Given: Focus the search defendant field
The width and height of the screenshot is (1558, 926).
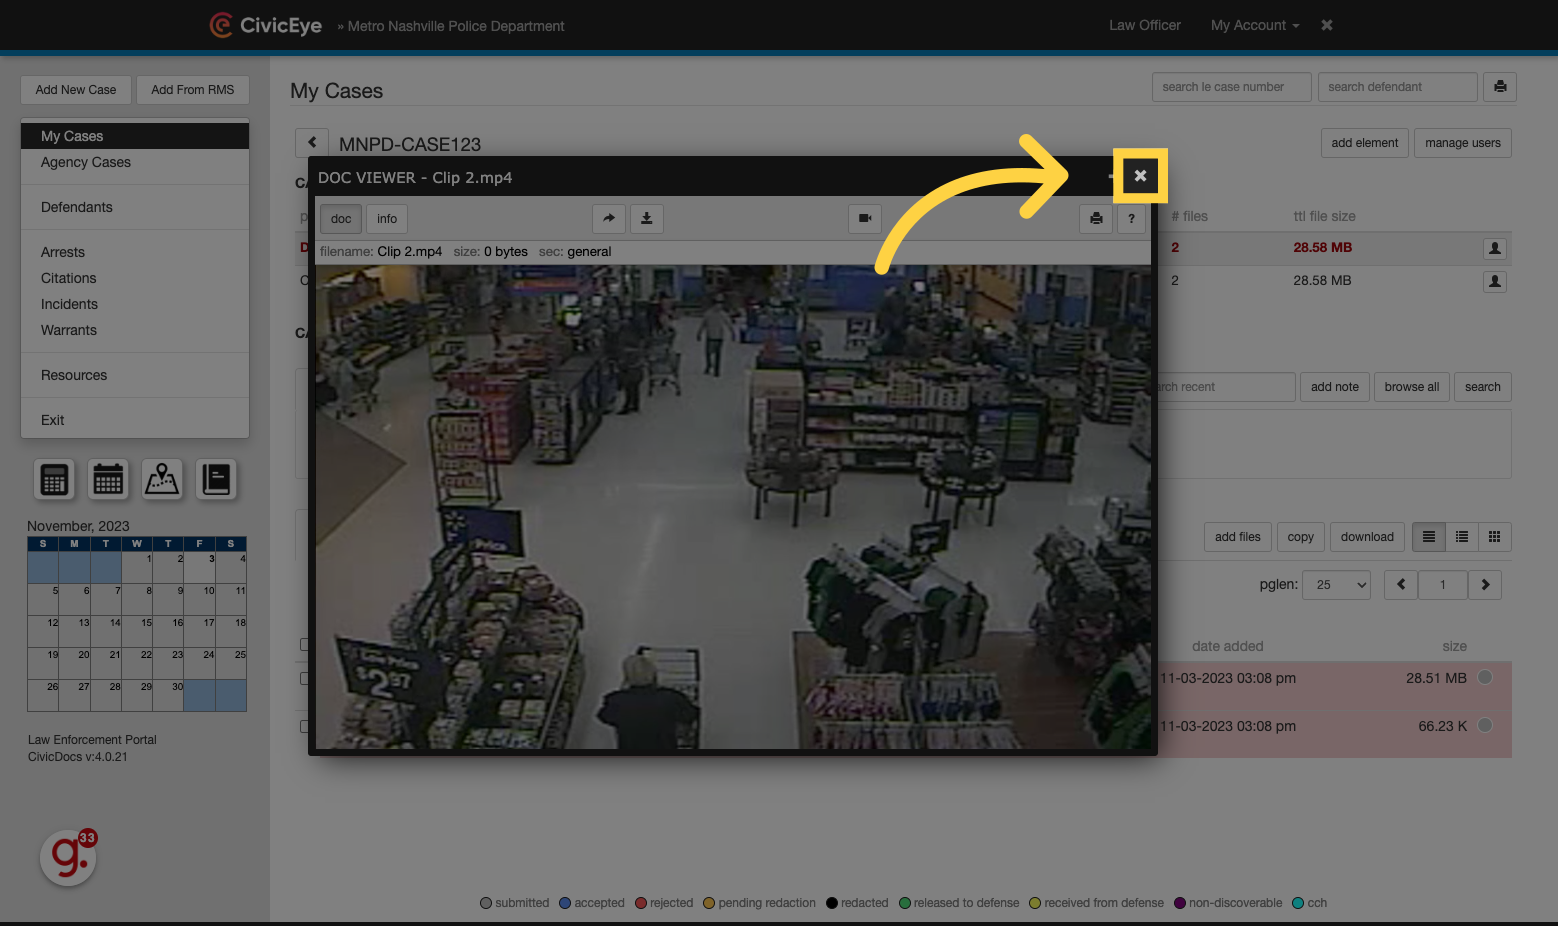Looking at the screenshot, I should (1398, 87).
